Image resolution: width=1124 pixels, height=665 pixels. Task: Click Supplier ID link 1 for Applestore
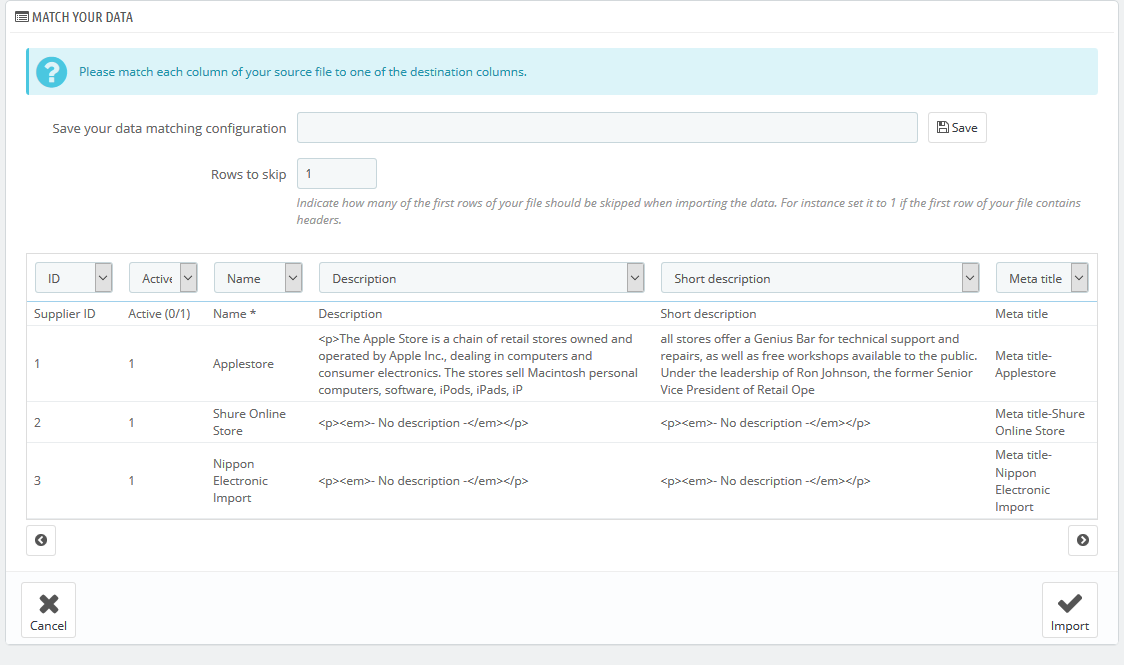pyautogui.click(x=37, y=363)
